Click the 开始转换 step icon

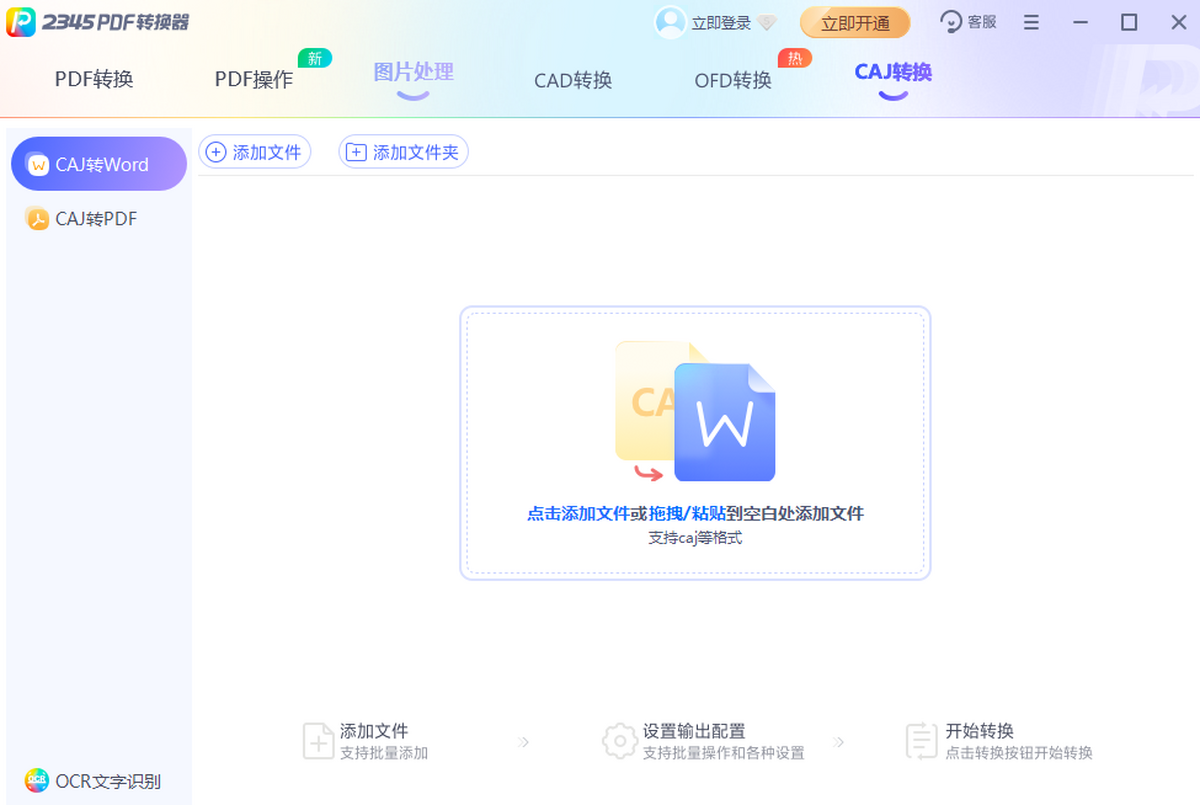point(921,741)
